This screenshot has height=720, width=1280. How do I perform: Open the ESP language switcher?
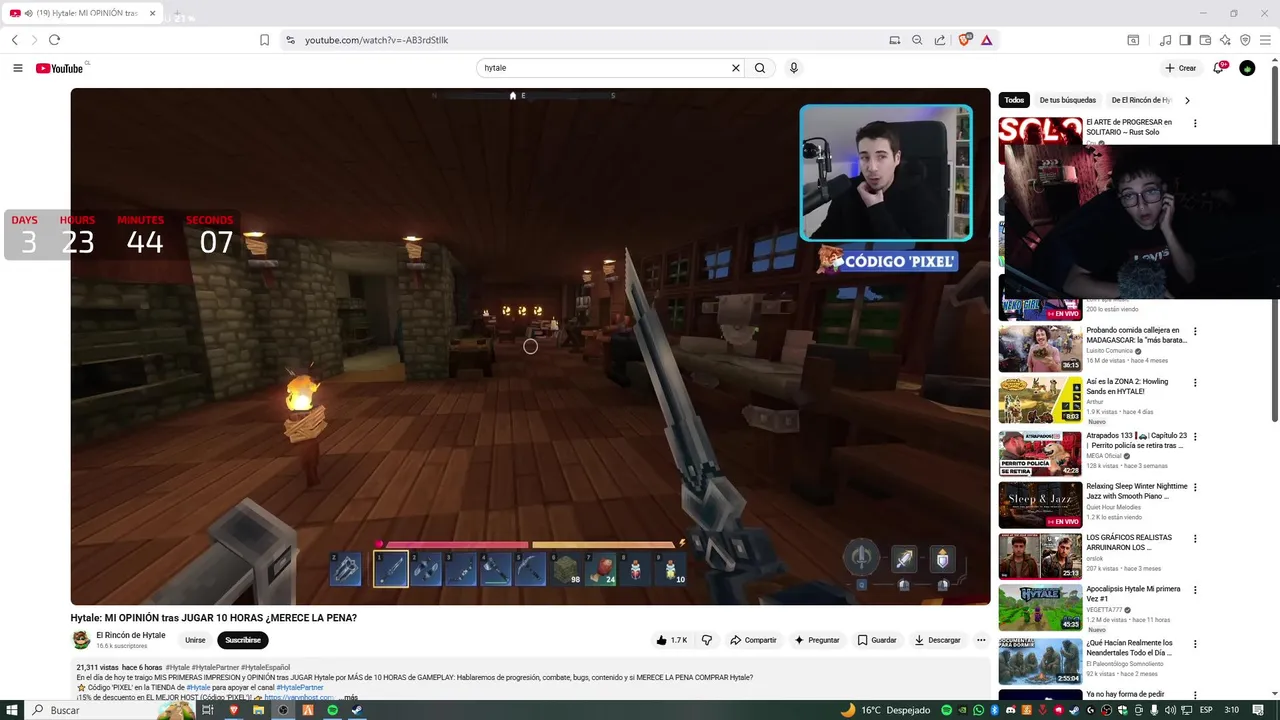click(x=1206, y=710)
